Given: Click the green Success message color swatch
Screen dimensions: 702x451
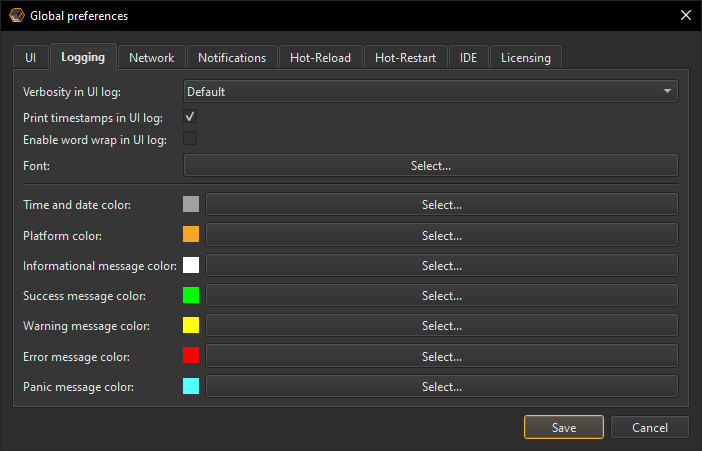Looking at the screenshot, I should pyautogui.click(x=191, y=295).
